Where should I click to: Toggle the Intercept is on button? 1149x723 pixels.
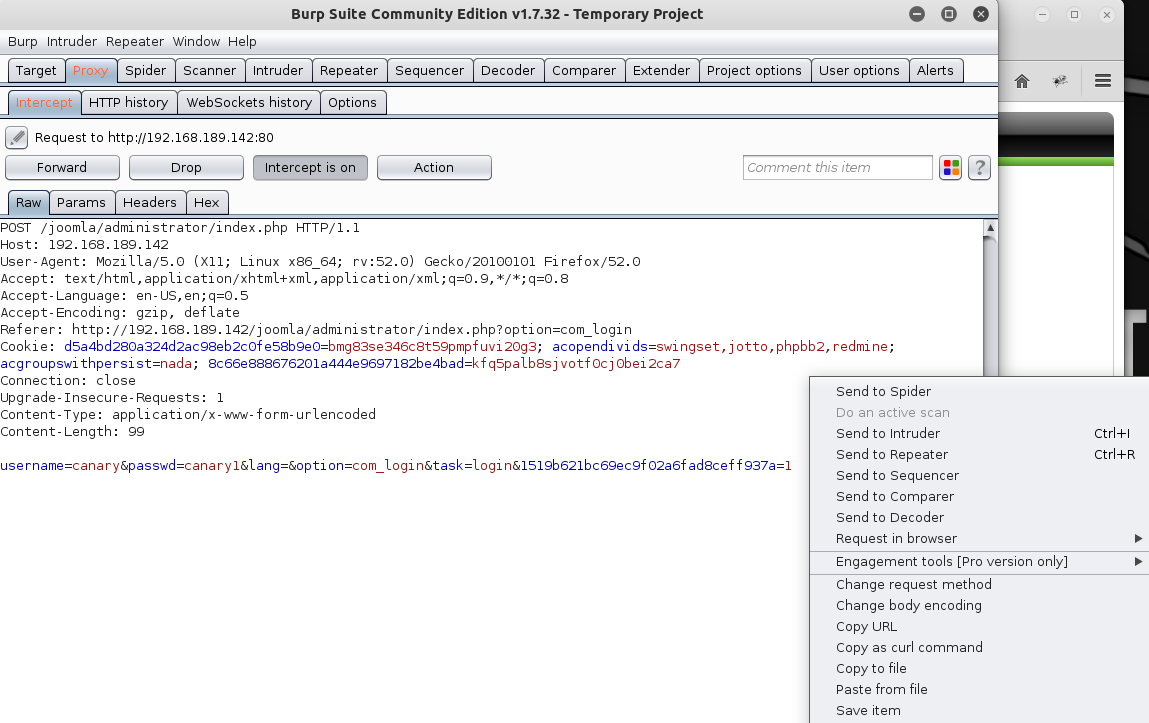(x=310, y=168)
